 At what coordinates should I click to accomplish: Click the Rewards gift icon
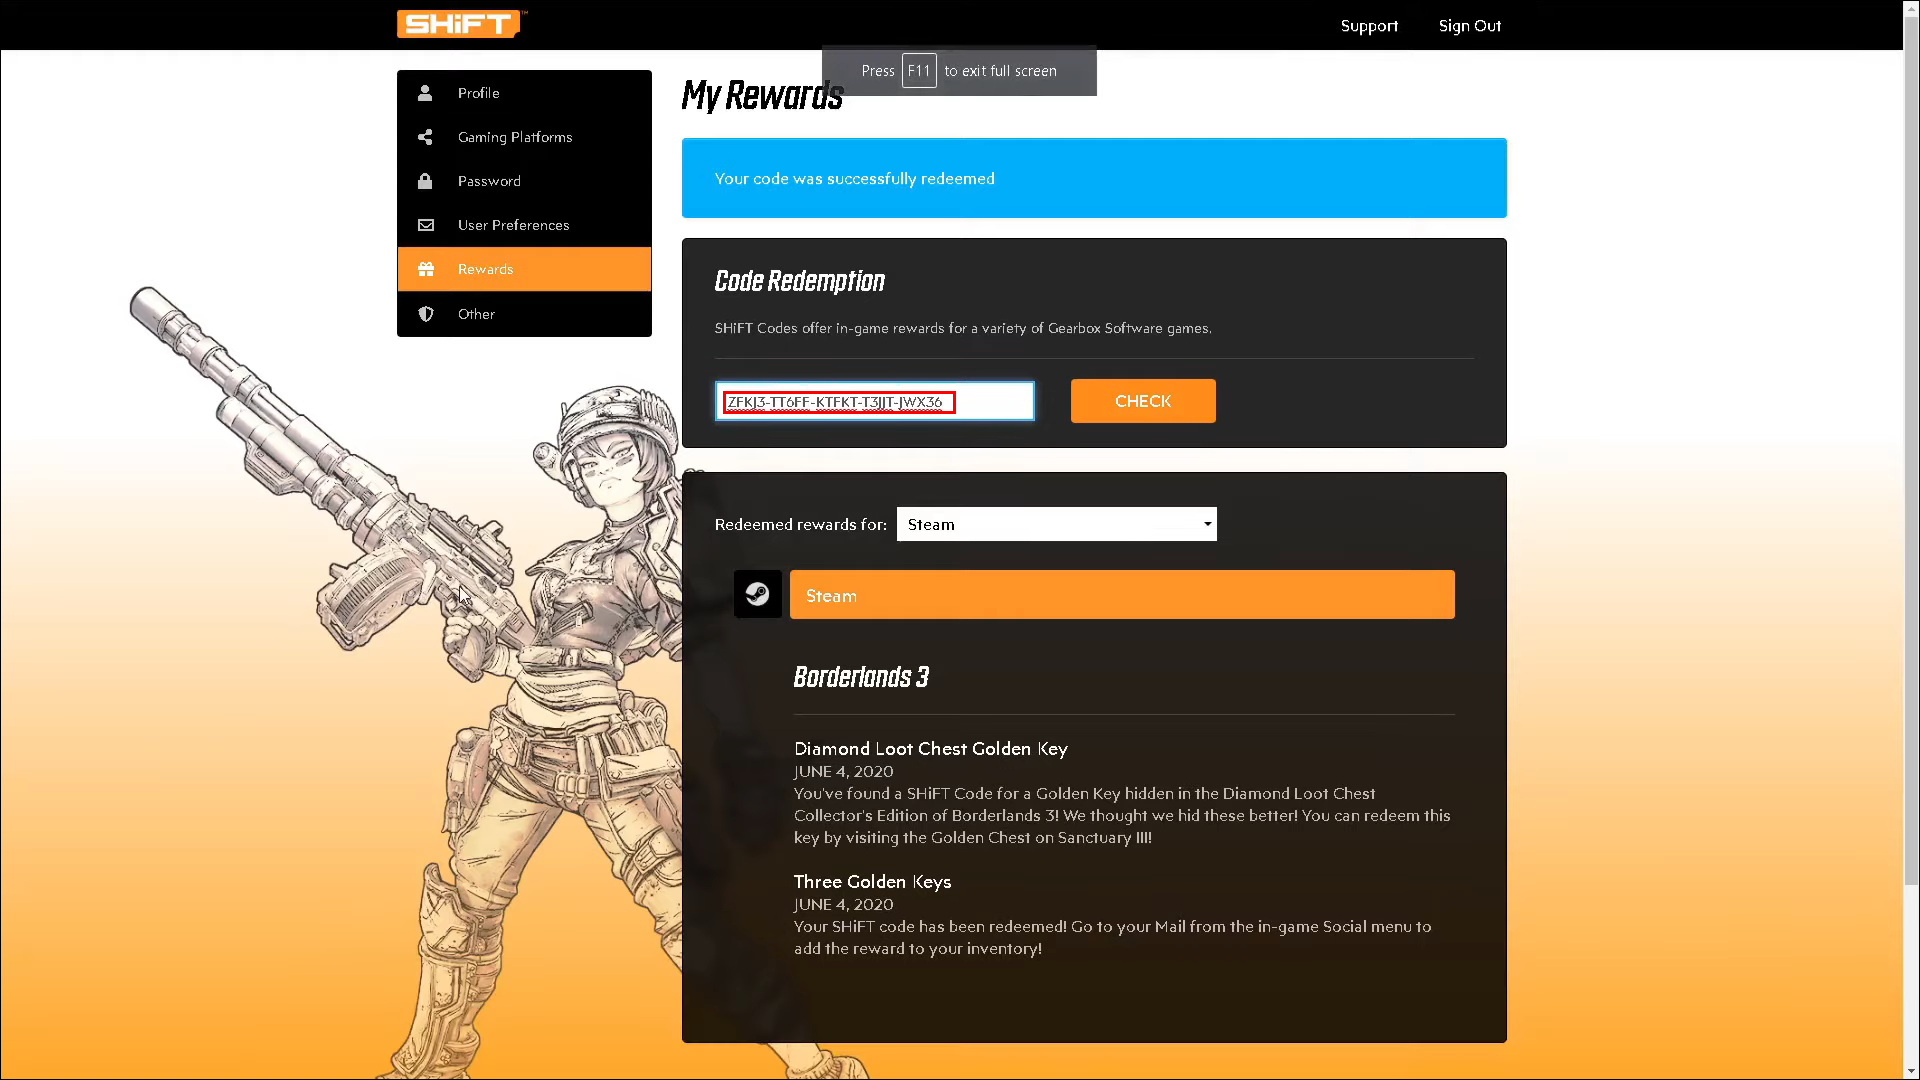pos(425,269)
